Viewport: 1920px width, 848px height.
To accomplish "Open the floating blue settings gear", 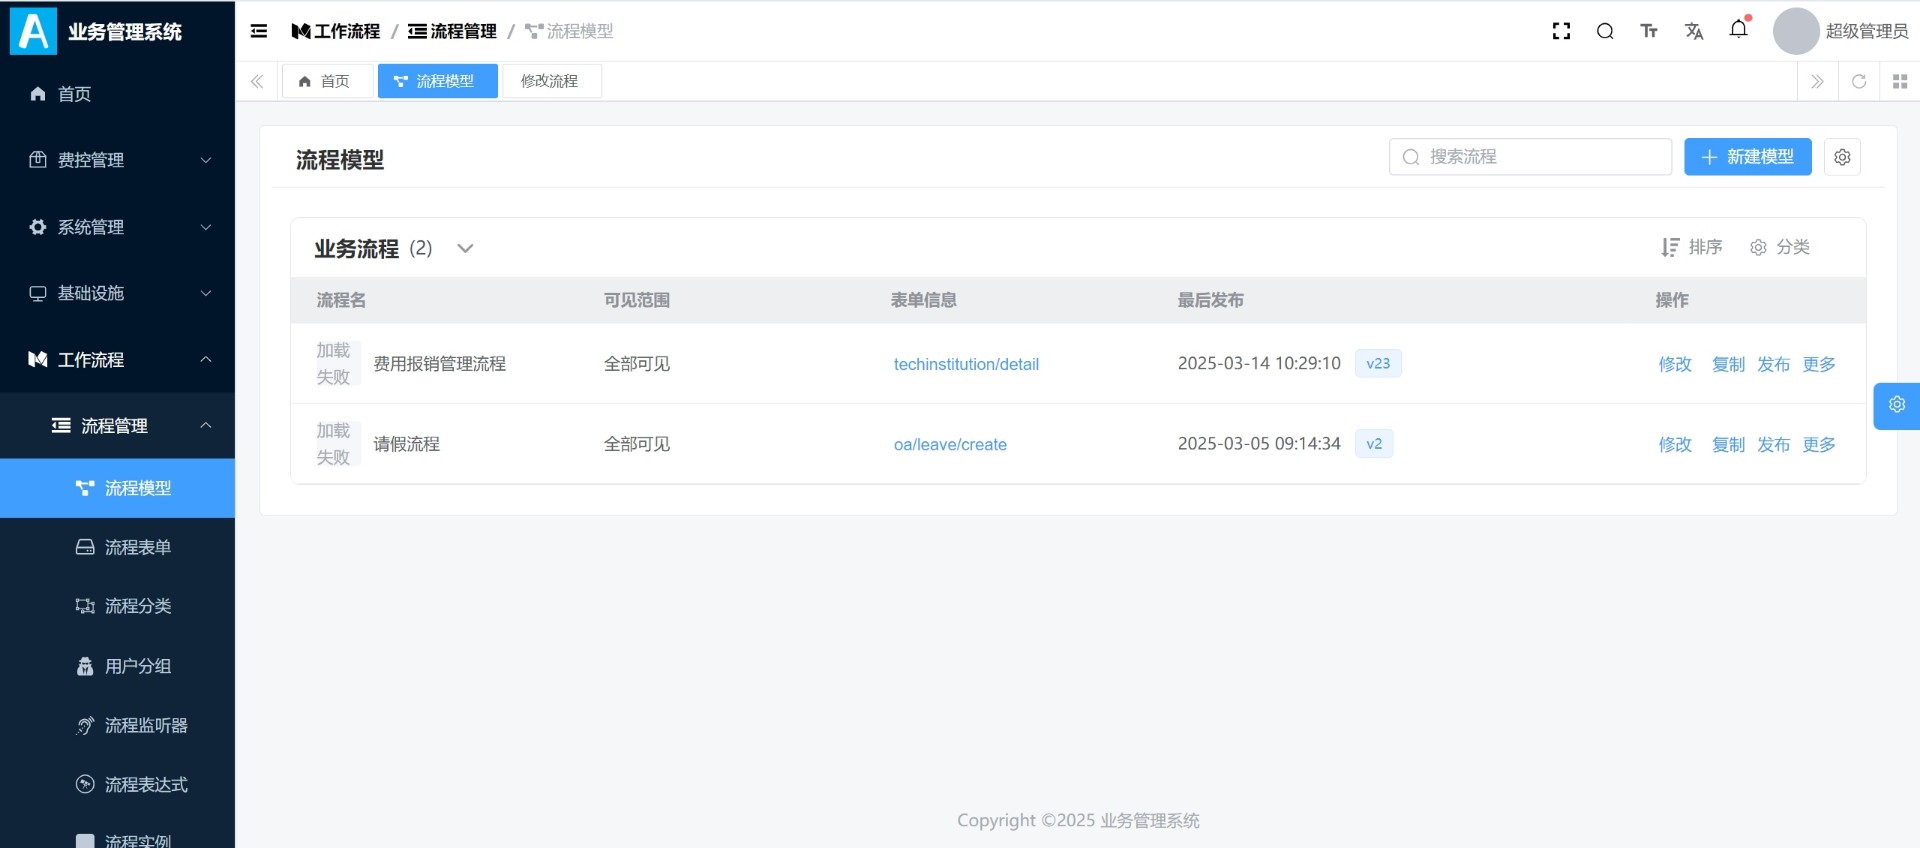I will pos(1897,405).
